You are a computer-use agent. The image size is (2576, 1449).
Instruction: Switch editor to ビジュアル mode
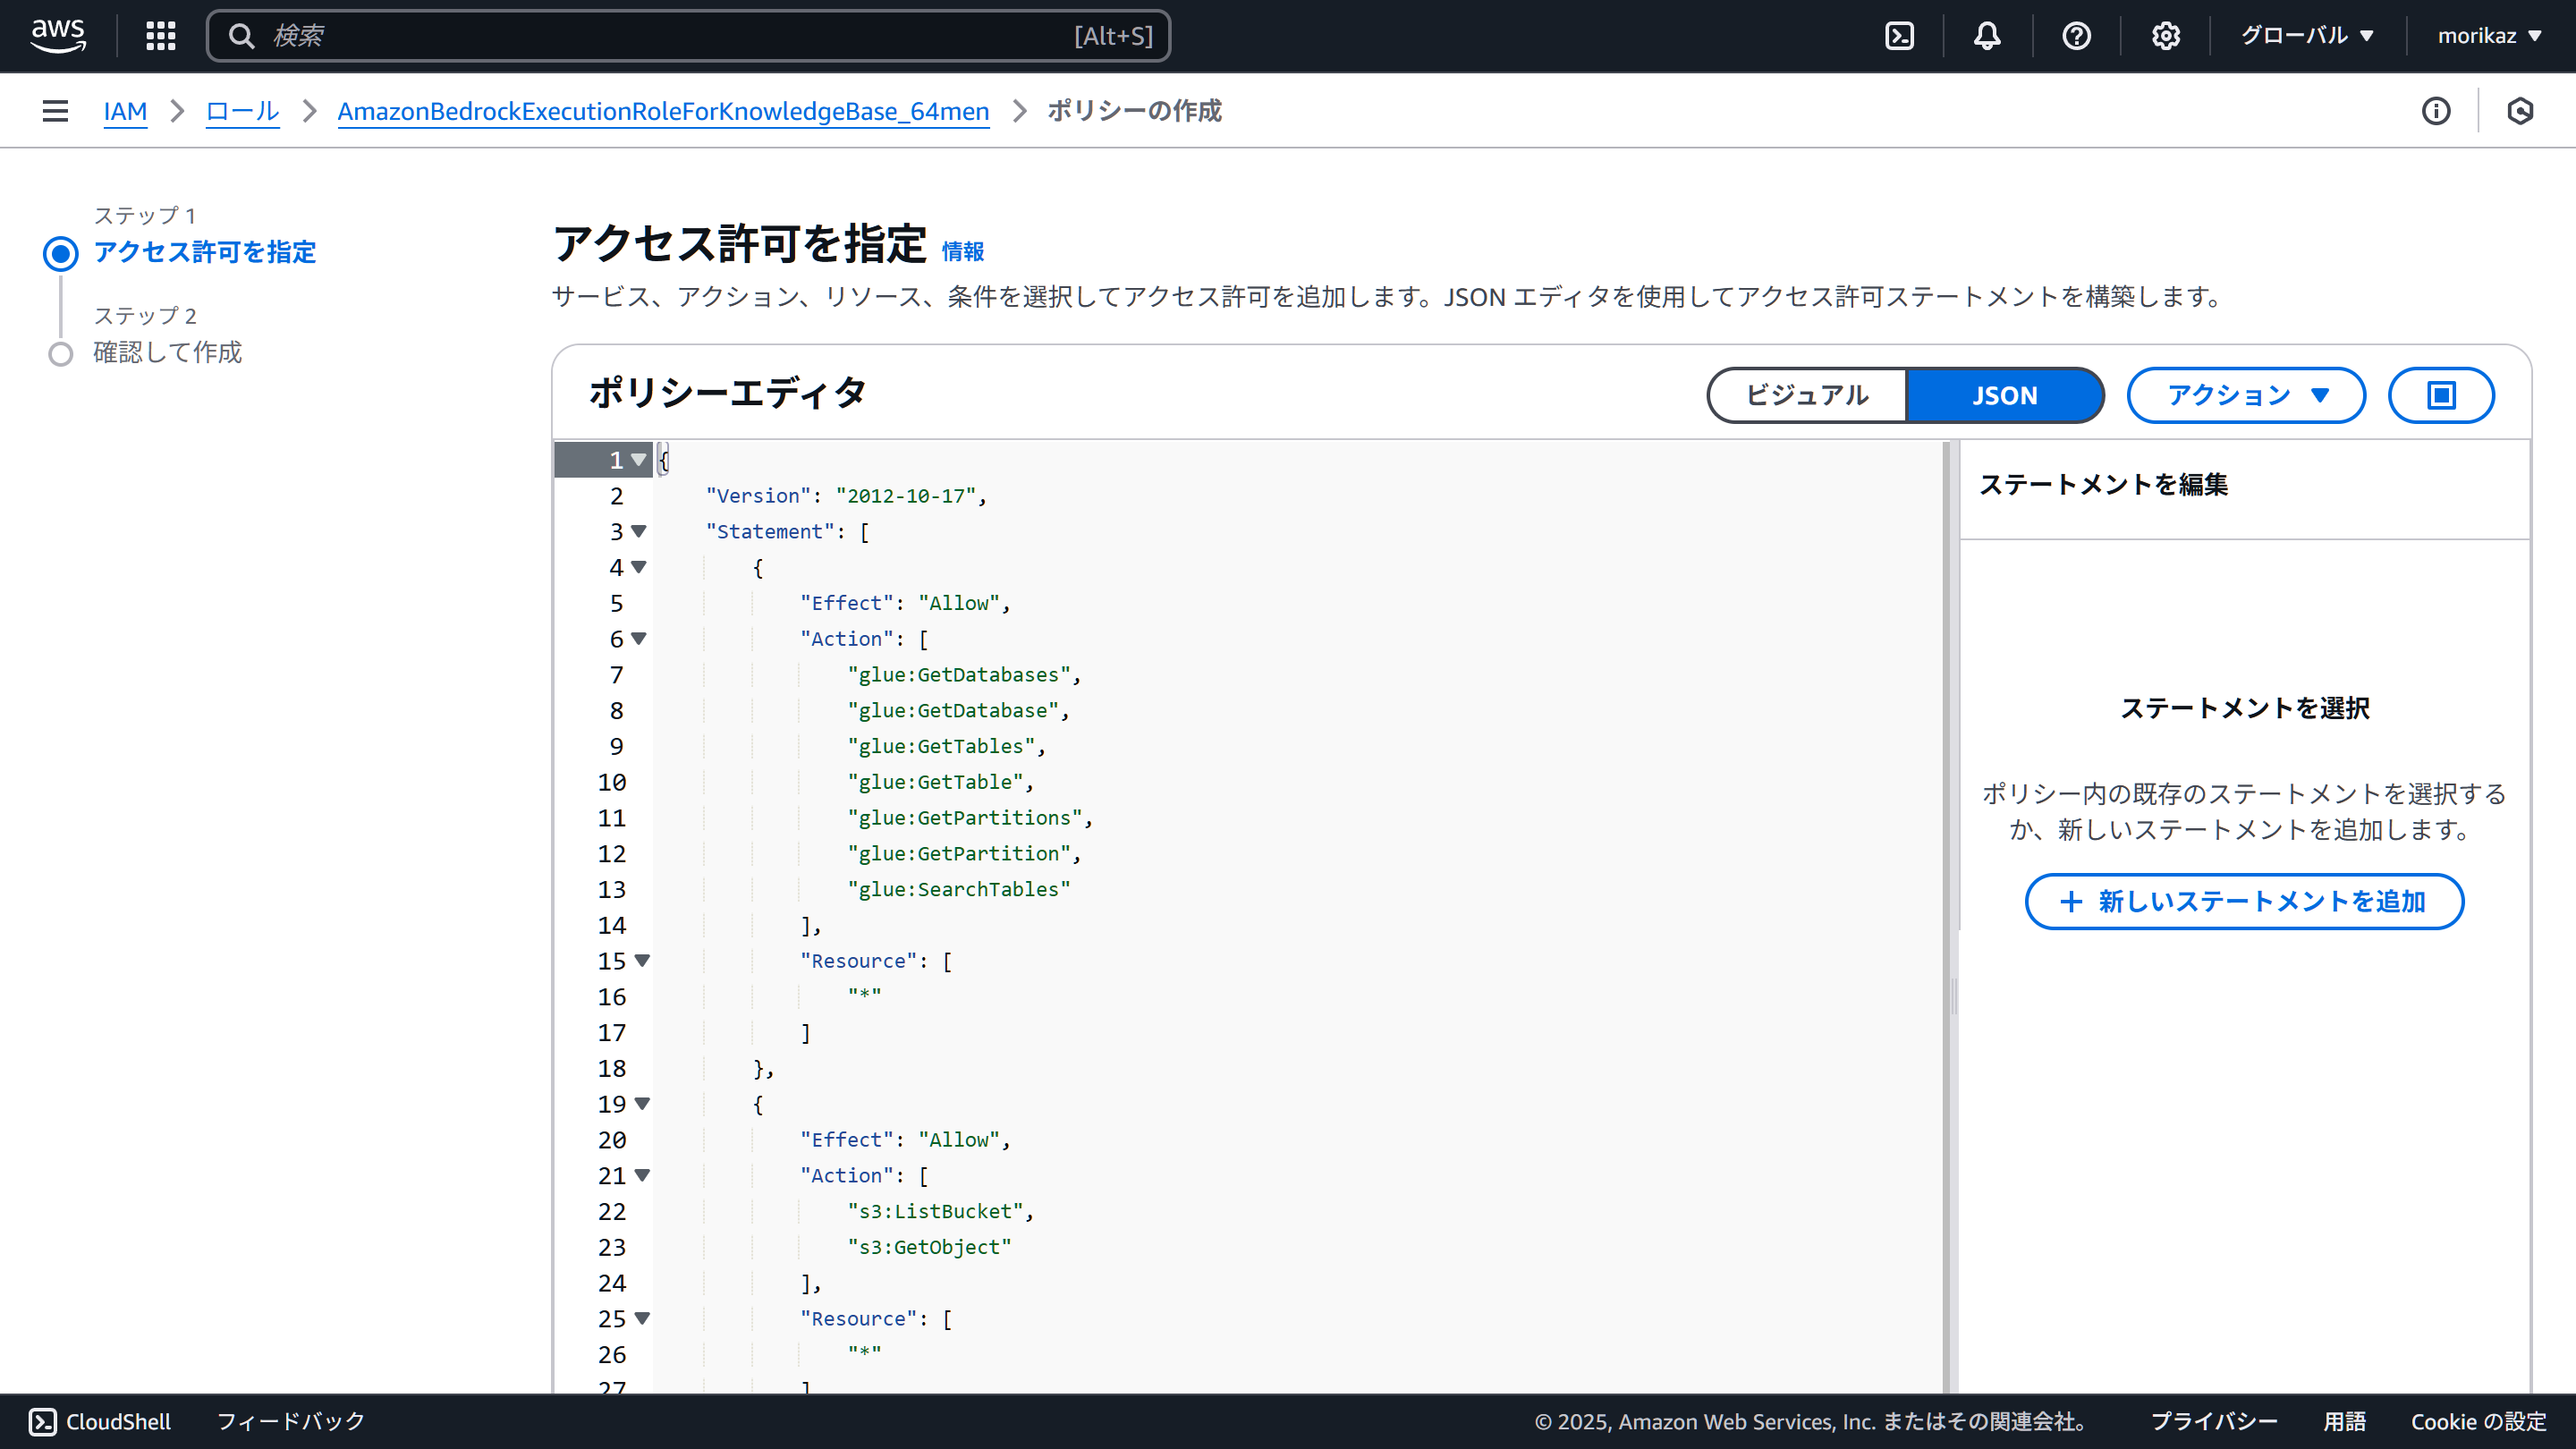coord(1806,395)
